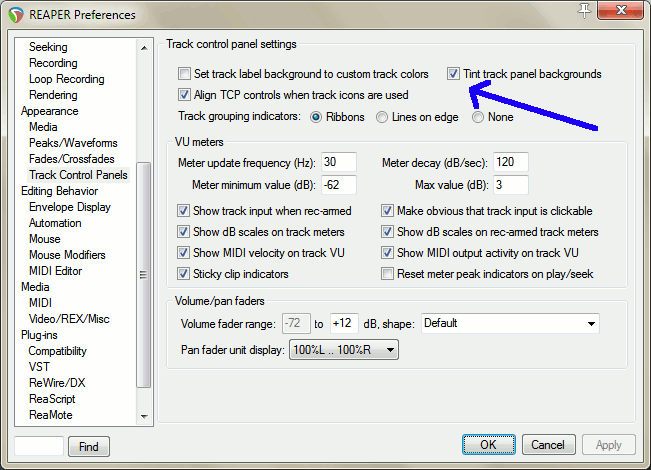The width and height of the screenshot is (651, 470).
Task: Click the category list scroll up arrow
Action: (x=144, y=48)
